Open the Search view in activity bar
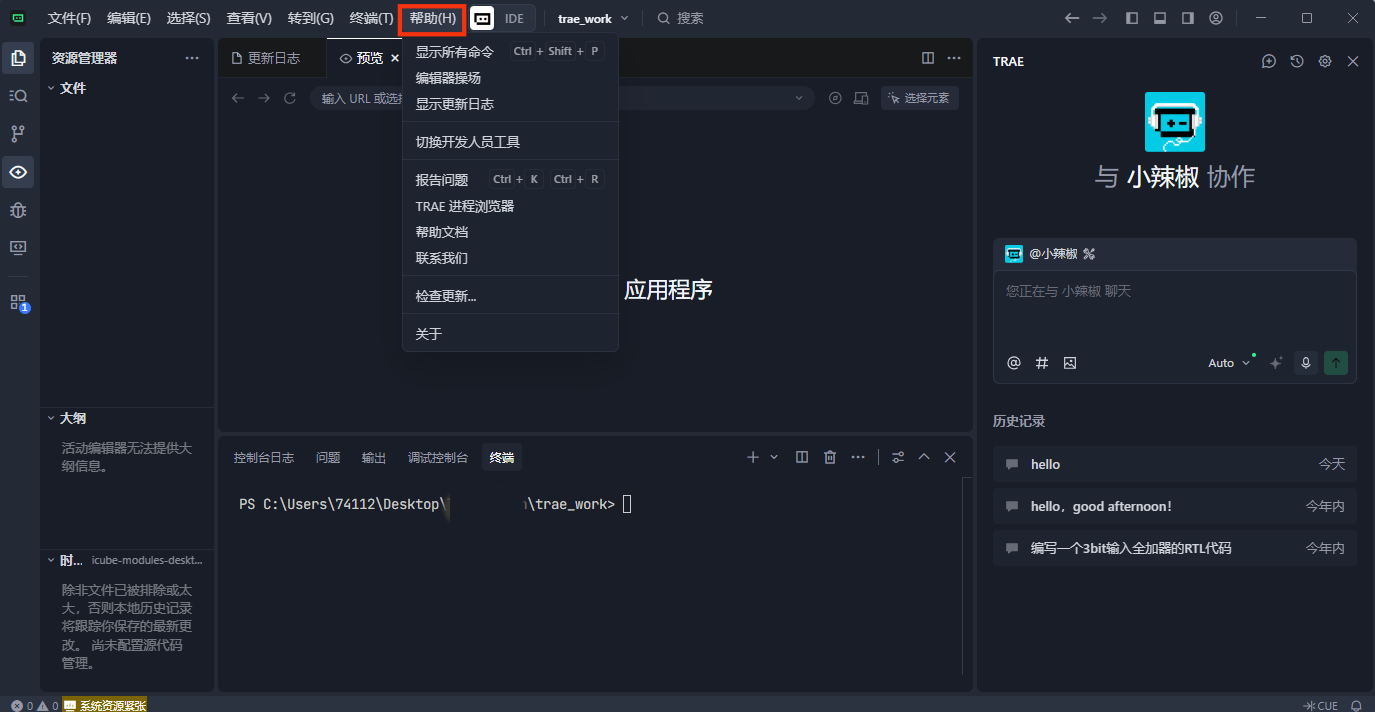The image size is (1375, 712). click(x=18, y=96)
